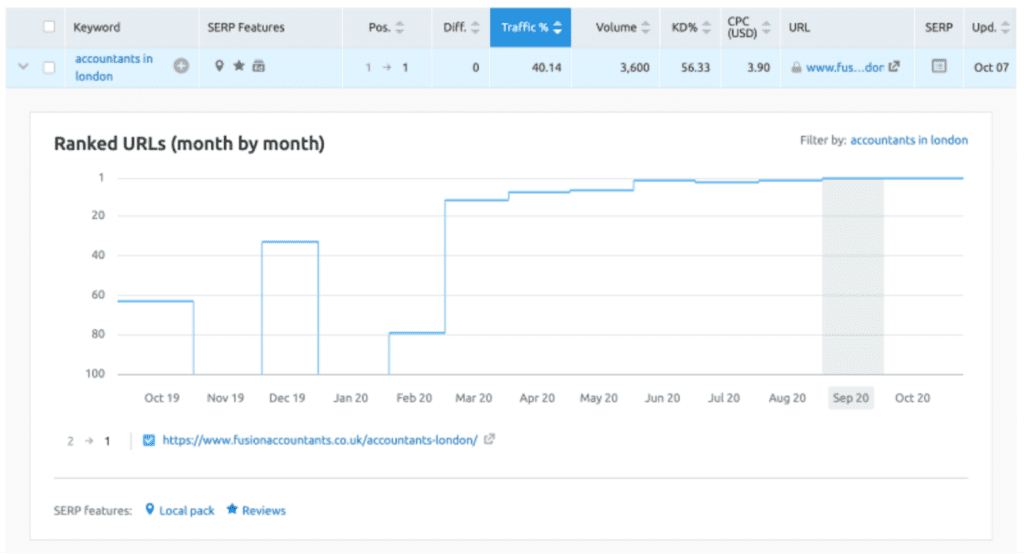
Task: Click the SERP Features column header
Action: point(246,27)
